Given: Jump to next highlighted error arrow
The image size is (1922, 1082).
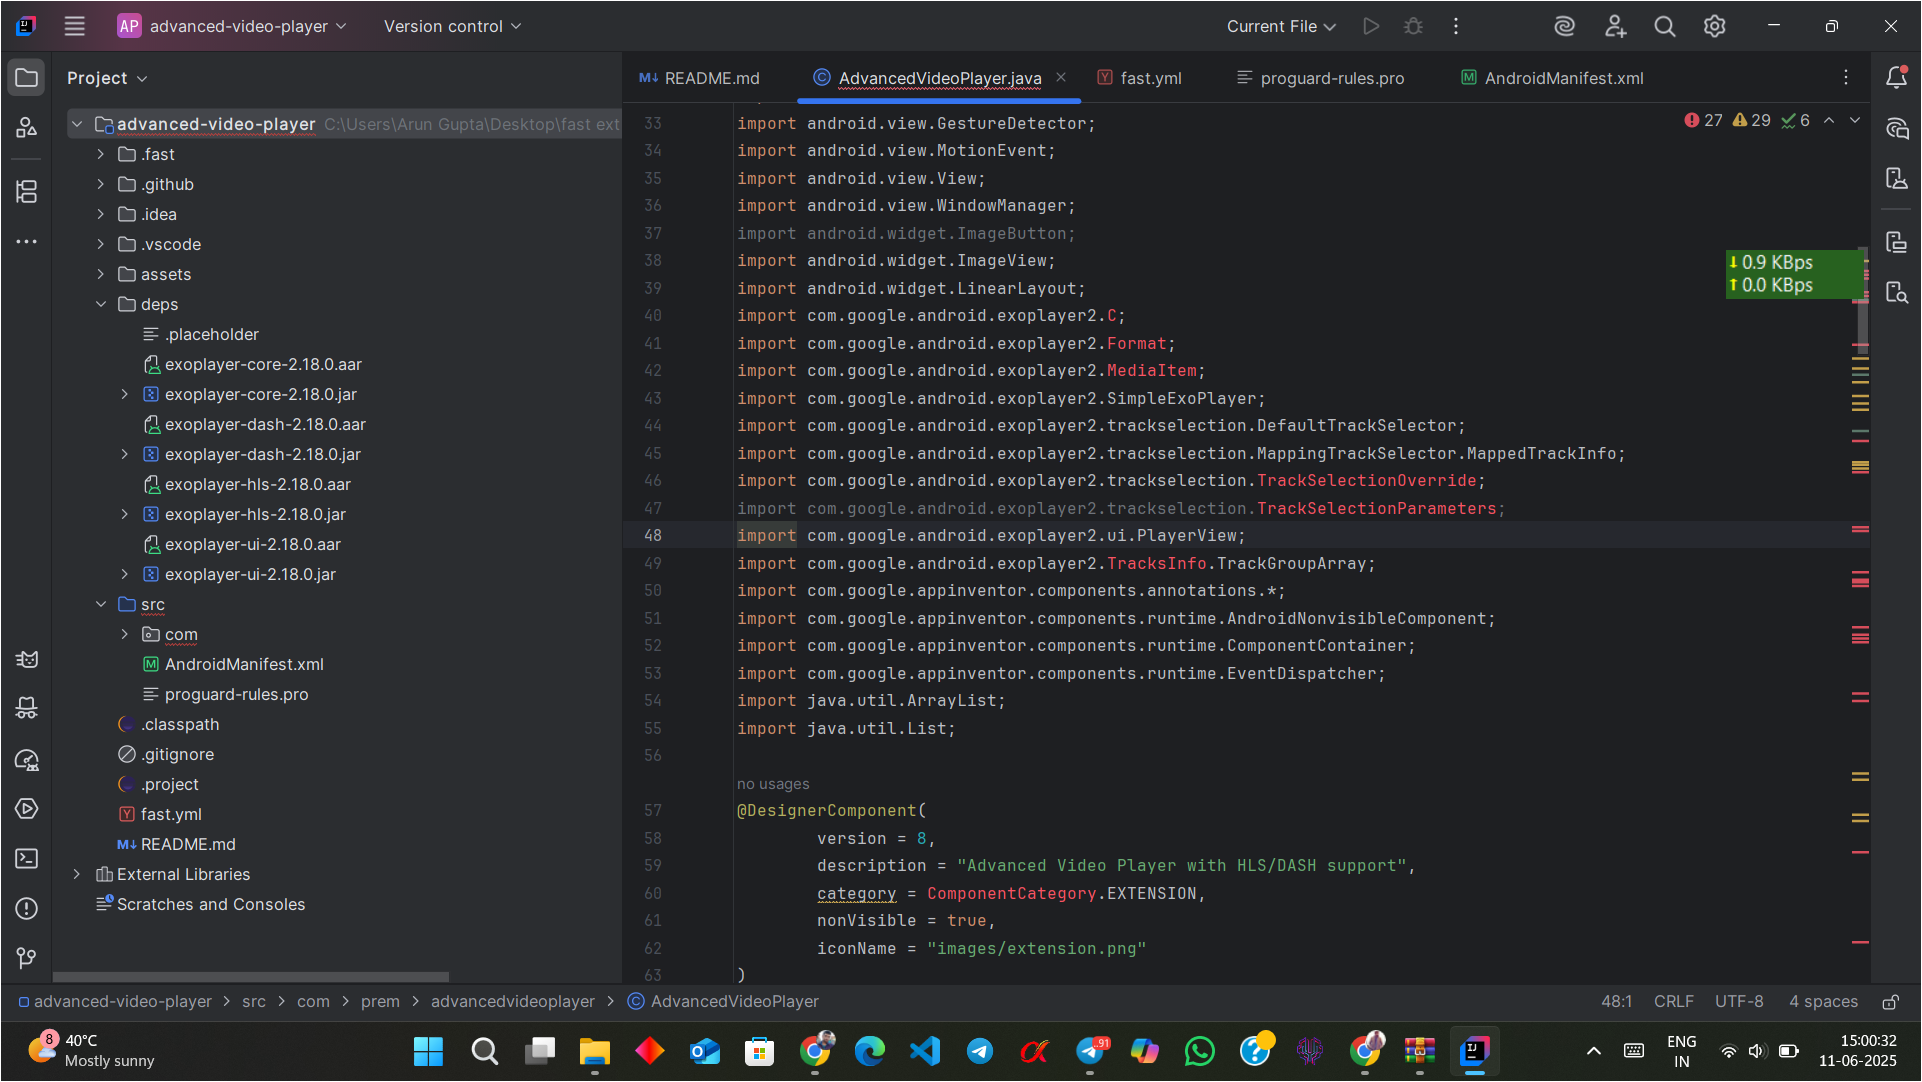Looking at the screenshot, I should pyautogui.click(x=1855, y=120).
